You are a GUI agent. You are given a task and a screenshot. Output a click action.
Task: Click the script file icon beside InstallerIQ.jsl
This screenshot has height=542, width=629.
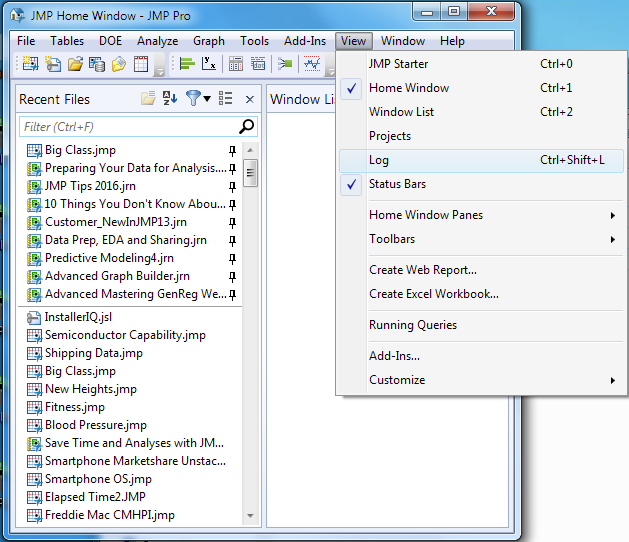click(x=34, y=318)
